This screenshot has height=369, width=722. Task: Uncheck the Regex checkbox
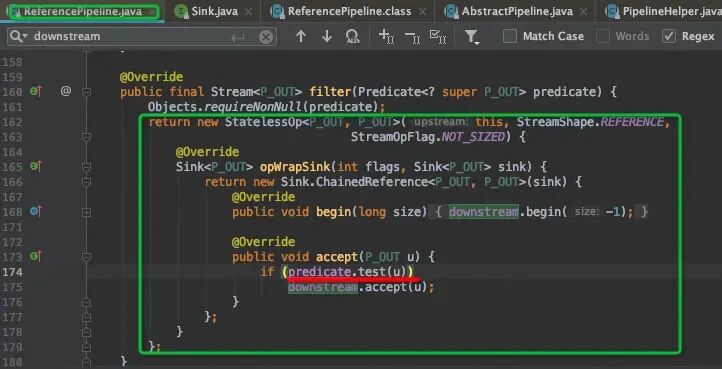tap(669, 36)
